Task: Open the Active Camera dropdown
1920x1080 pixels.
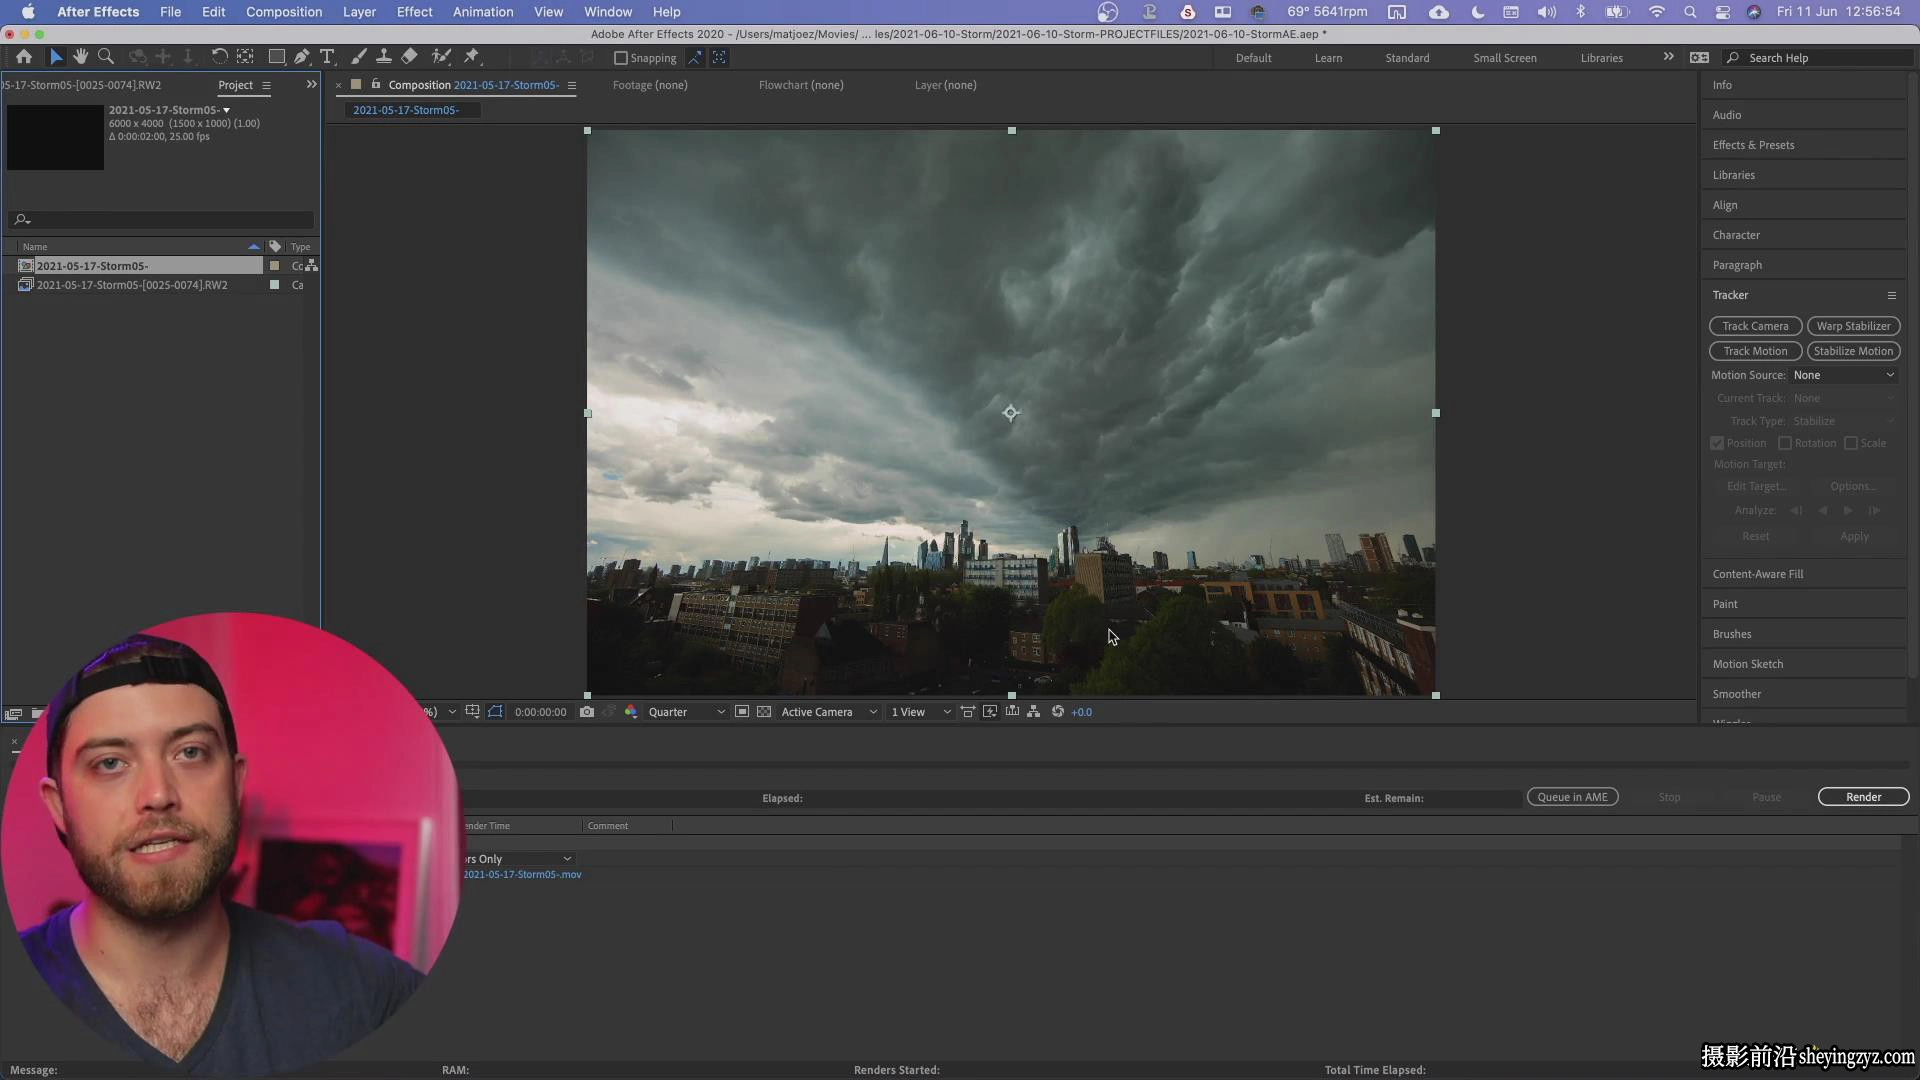Action: click(x=829, y=712)
